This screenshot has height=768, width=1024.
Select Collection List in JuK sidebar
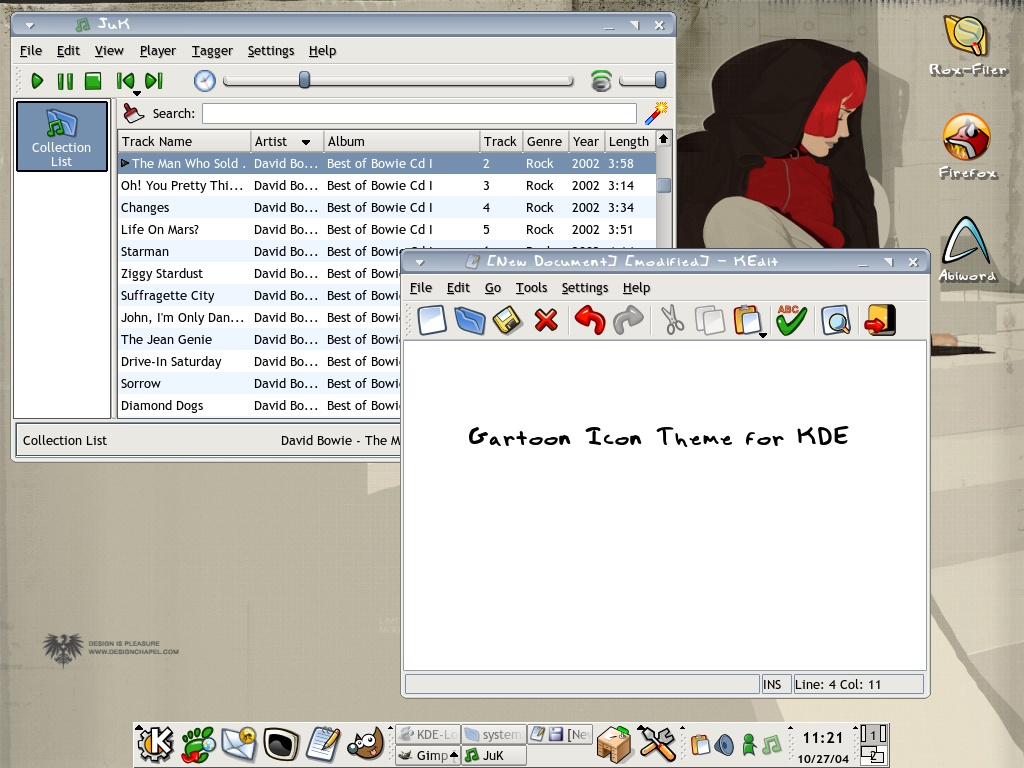(61, 136)
